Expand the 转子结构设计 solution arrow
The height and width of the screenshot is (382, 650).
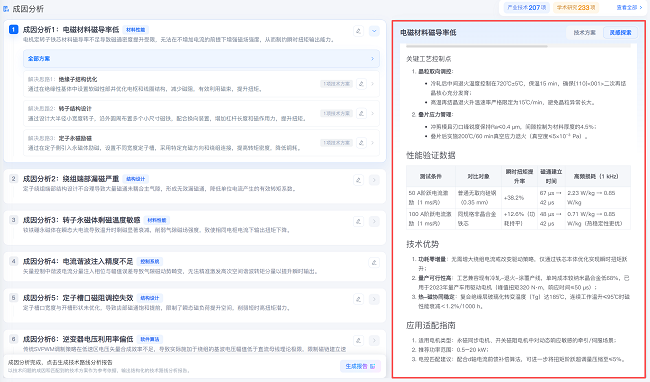(372, 113)
